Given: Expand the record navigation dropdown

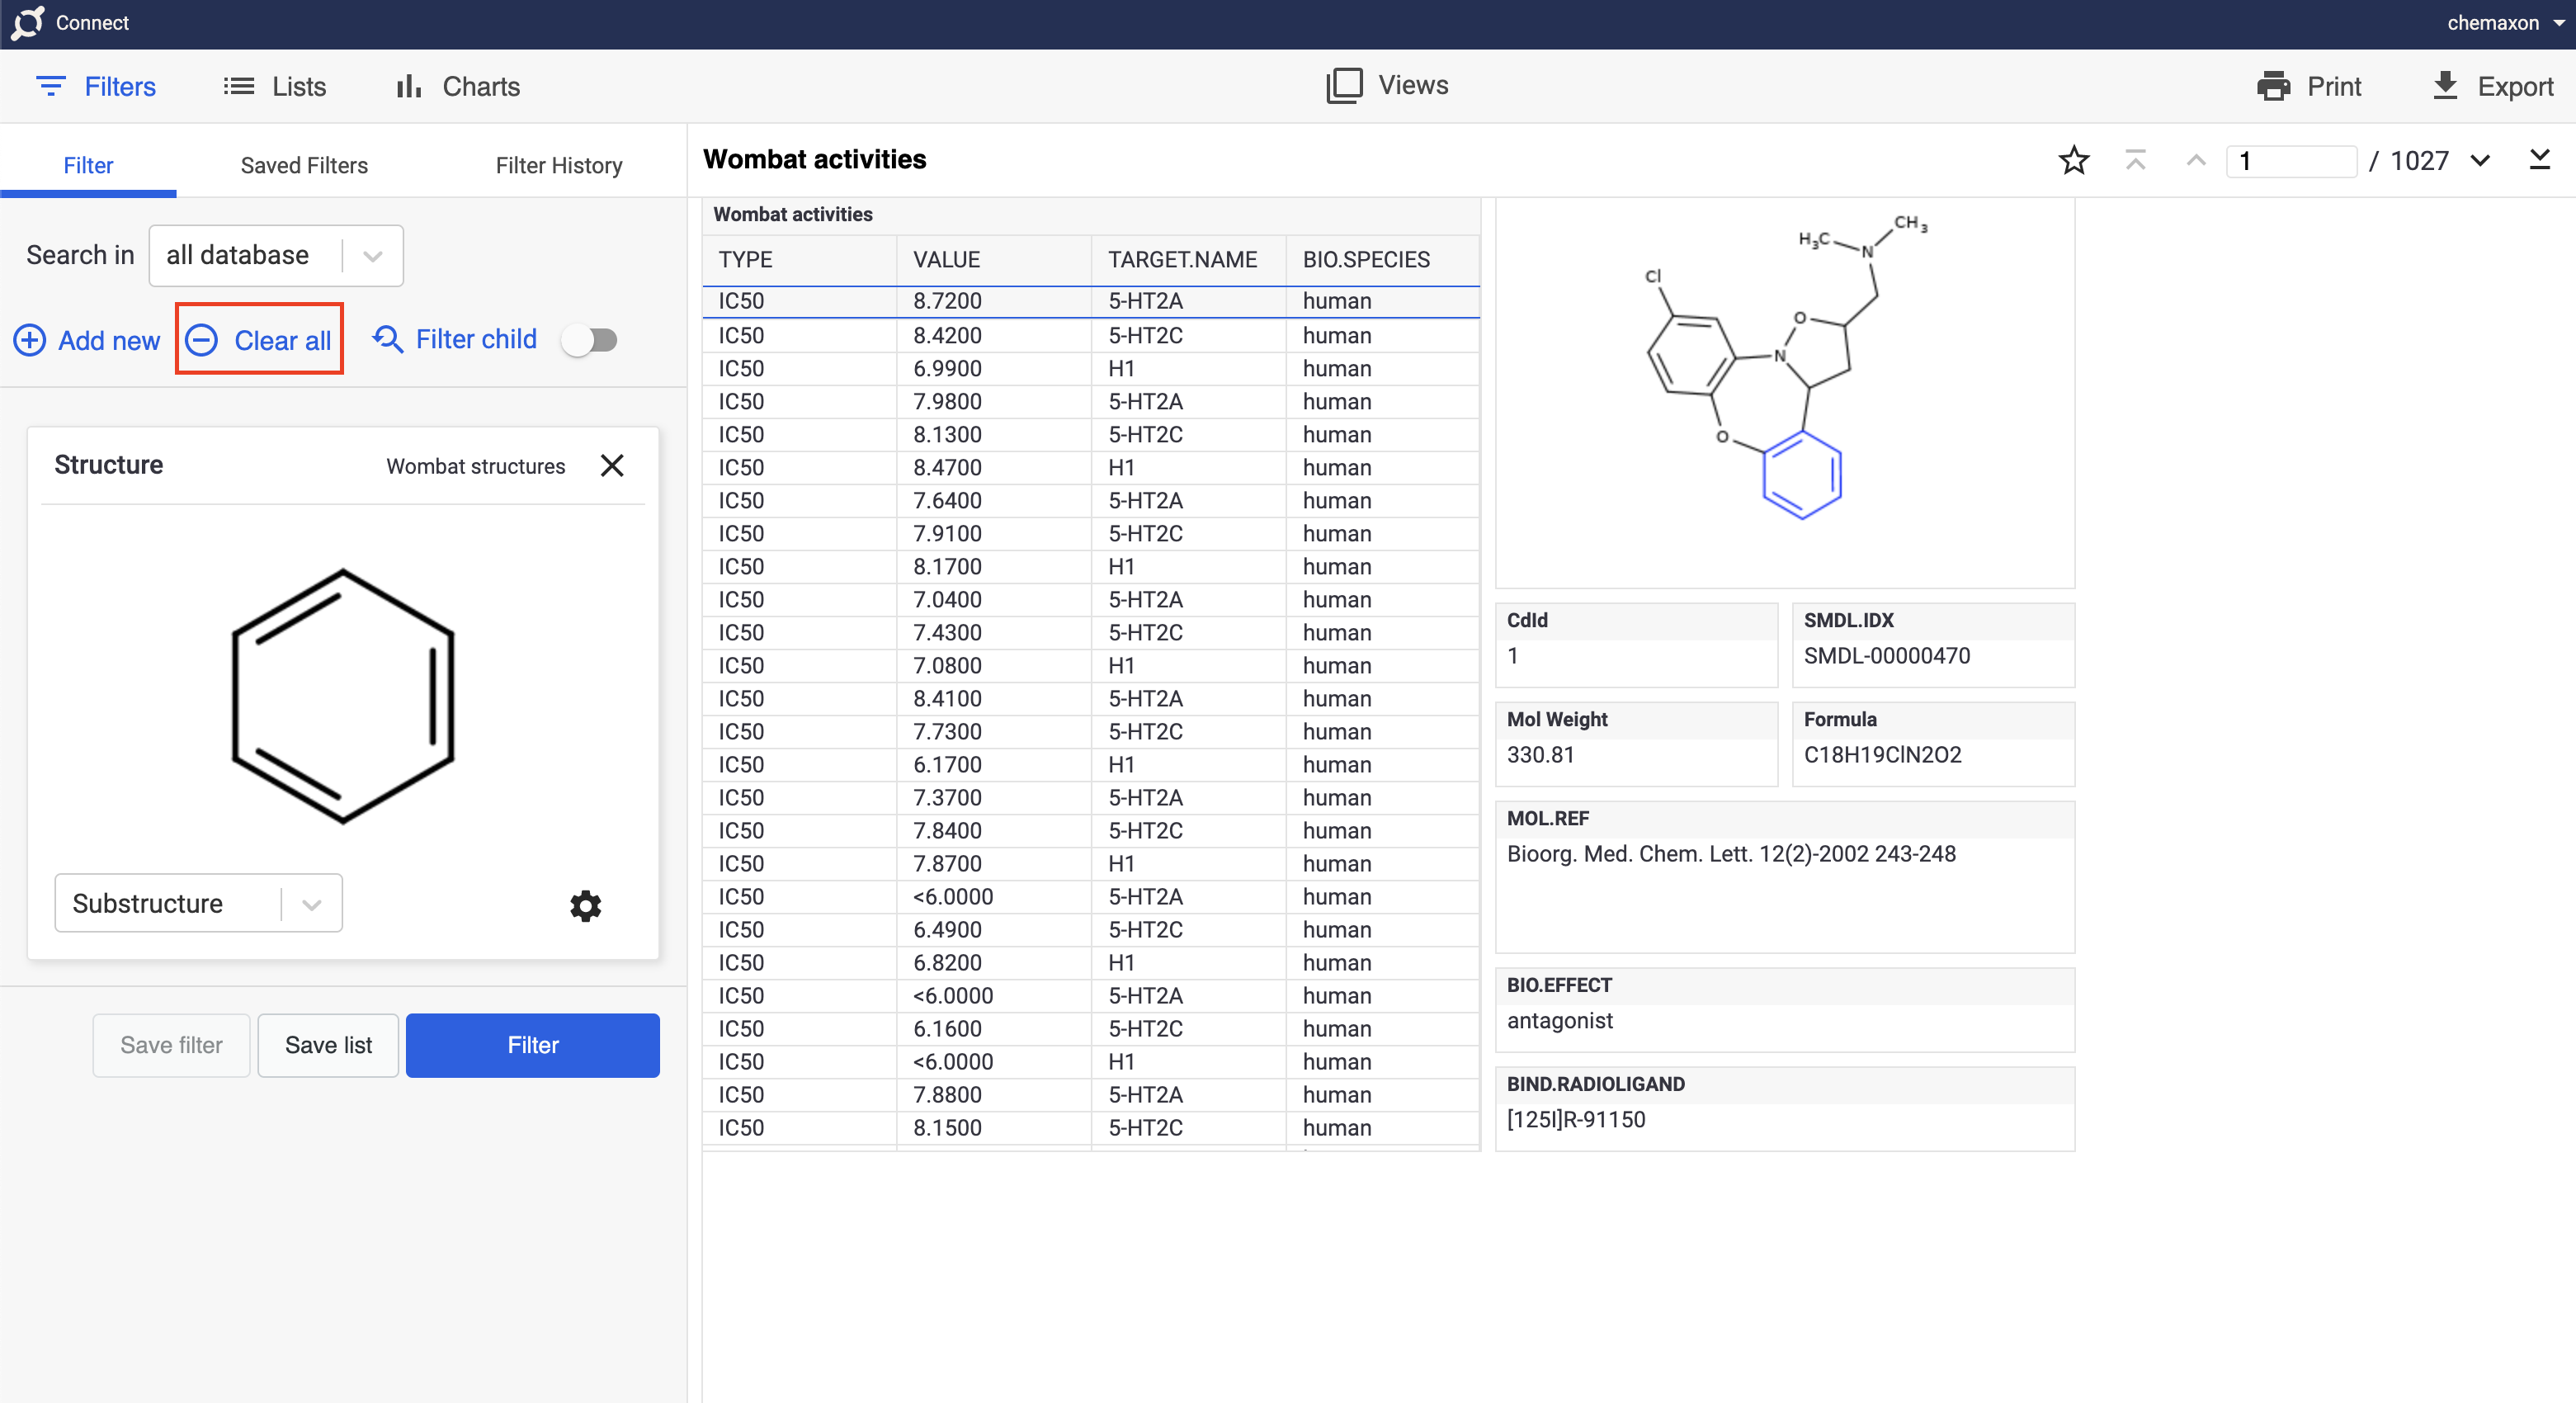Looking at the screenshot, I should click(x=2479, y=159).
